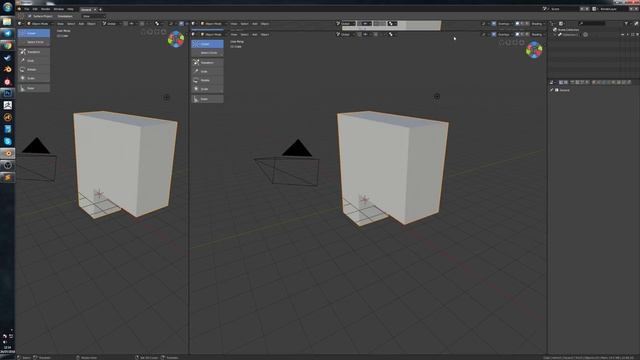Open Photoshop from the Windows taskbar

pyautogui.click(x=7, y=93)
